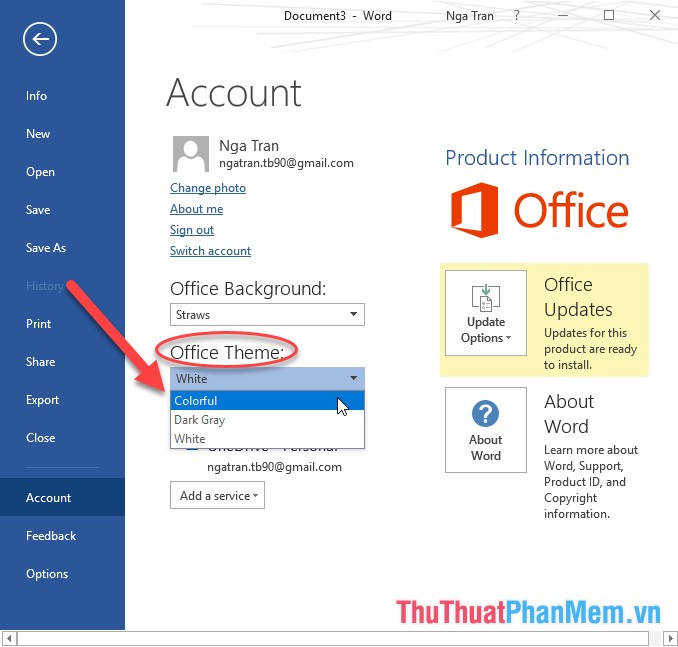The width and height of the screenshot is (678, 647).
Task: Open Update Options button
Action: [486, 313]
